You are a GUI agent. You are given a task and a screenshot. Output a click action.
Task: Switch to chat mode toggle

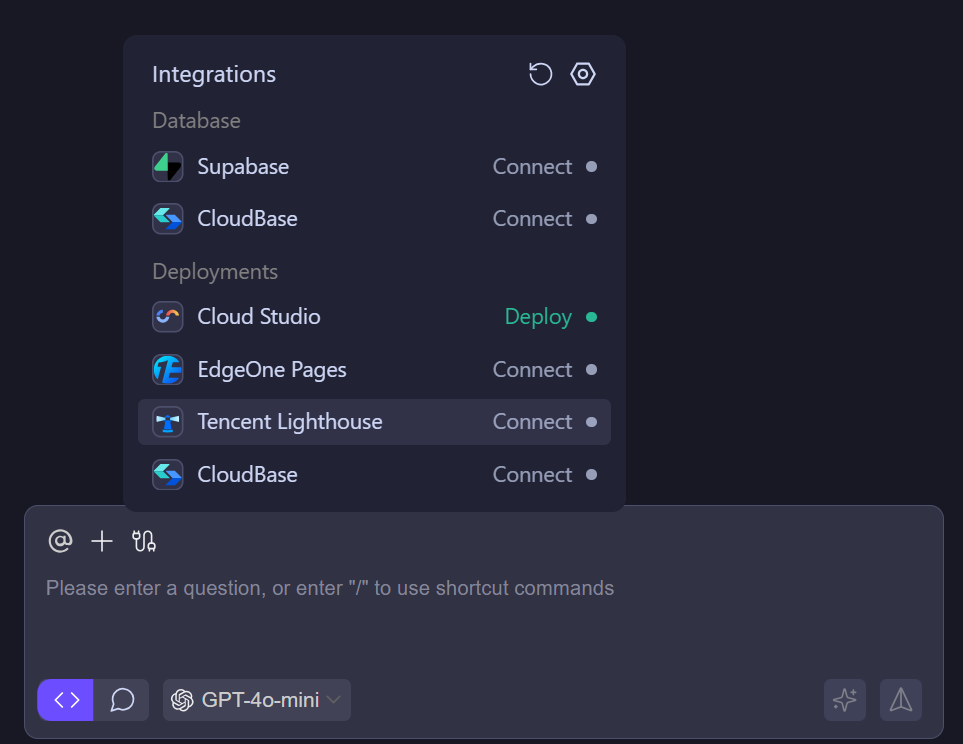click(122, 700)
